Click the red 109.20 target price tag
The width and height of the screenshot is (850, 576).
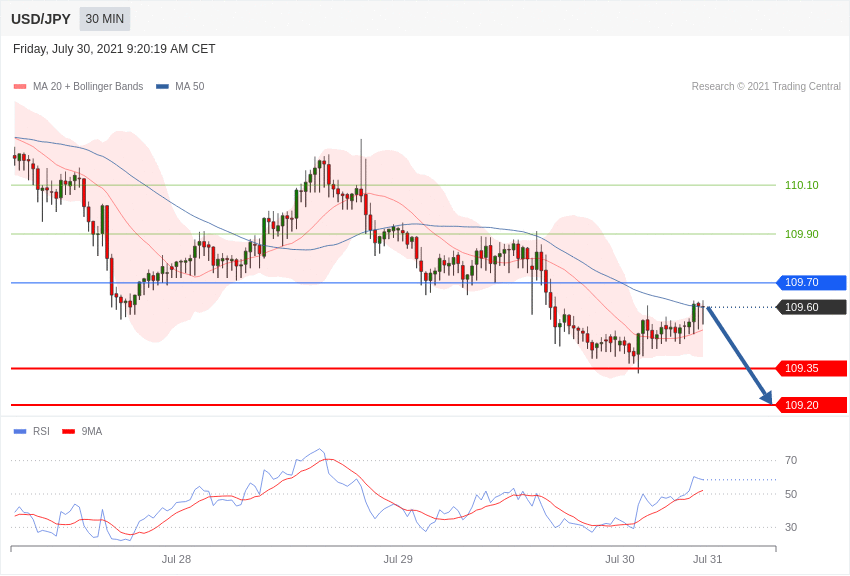tap(811, 405)
